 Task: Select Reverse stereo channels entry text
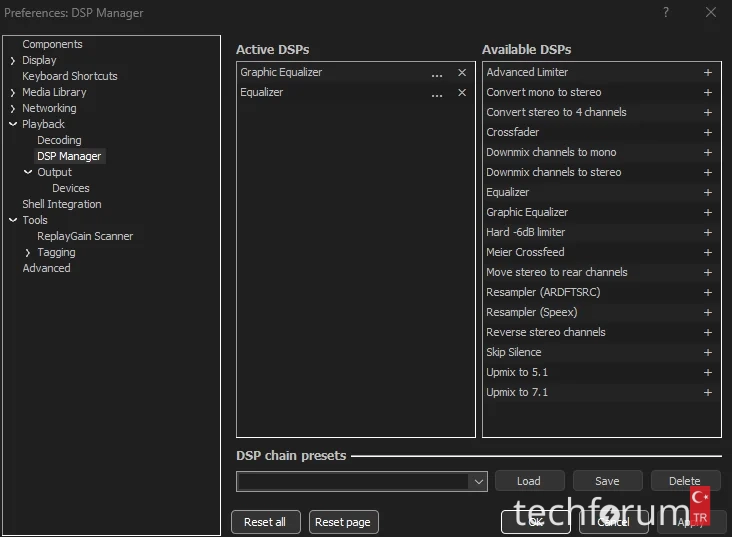(546, 332)
